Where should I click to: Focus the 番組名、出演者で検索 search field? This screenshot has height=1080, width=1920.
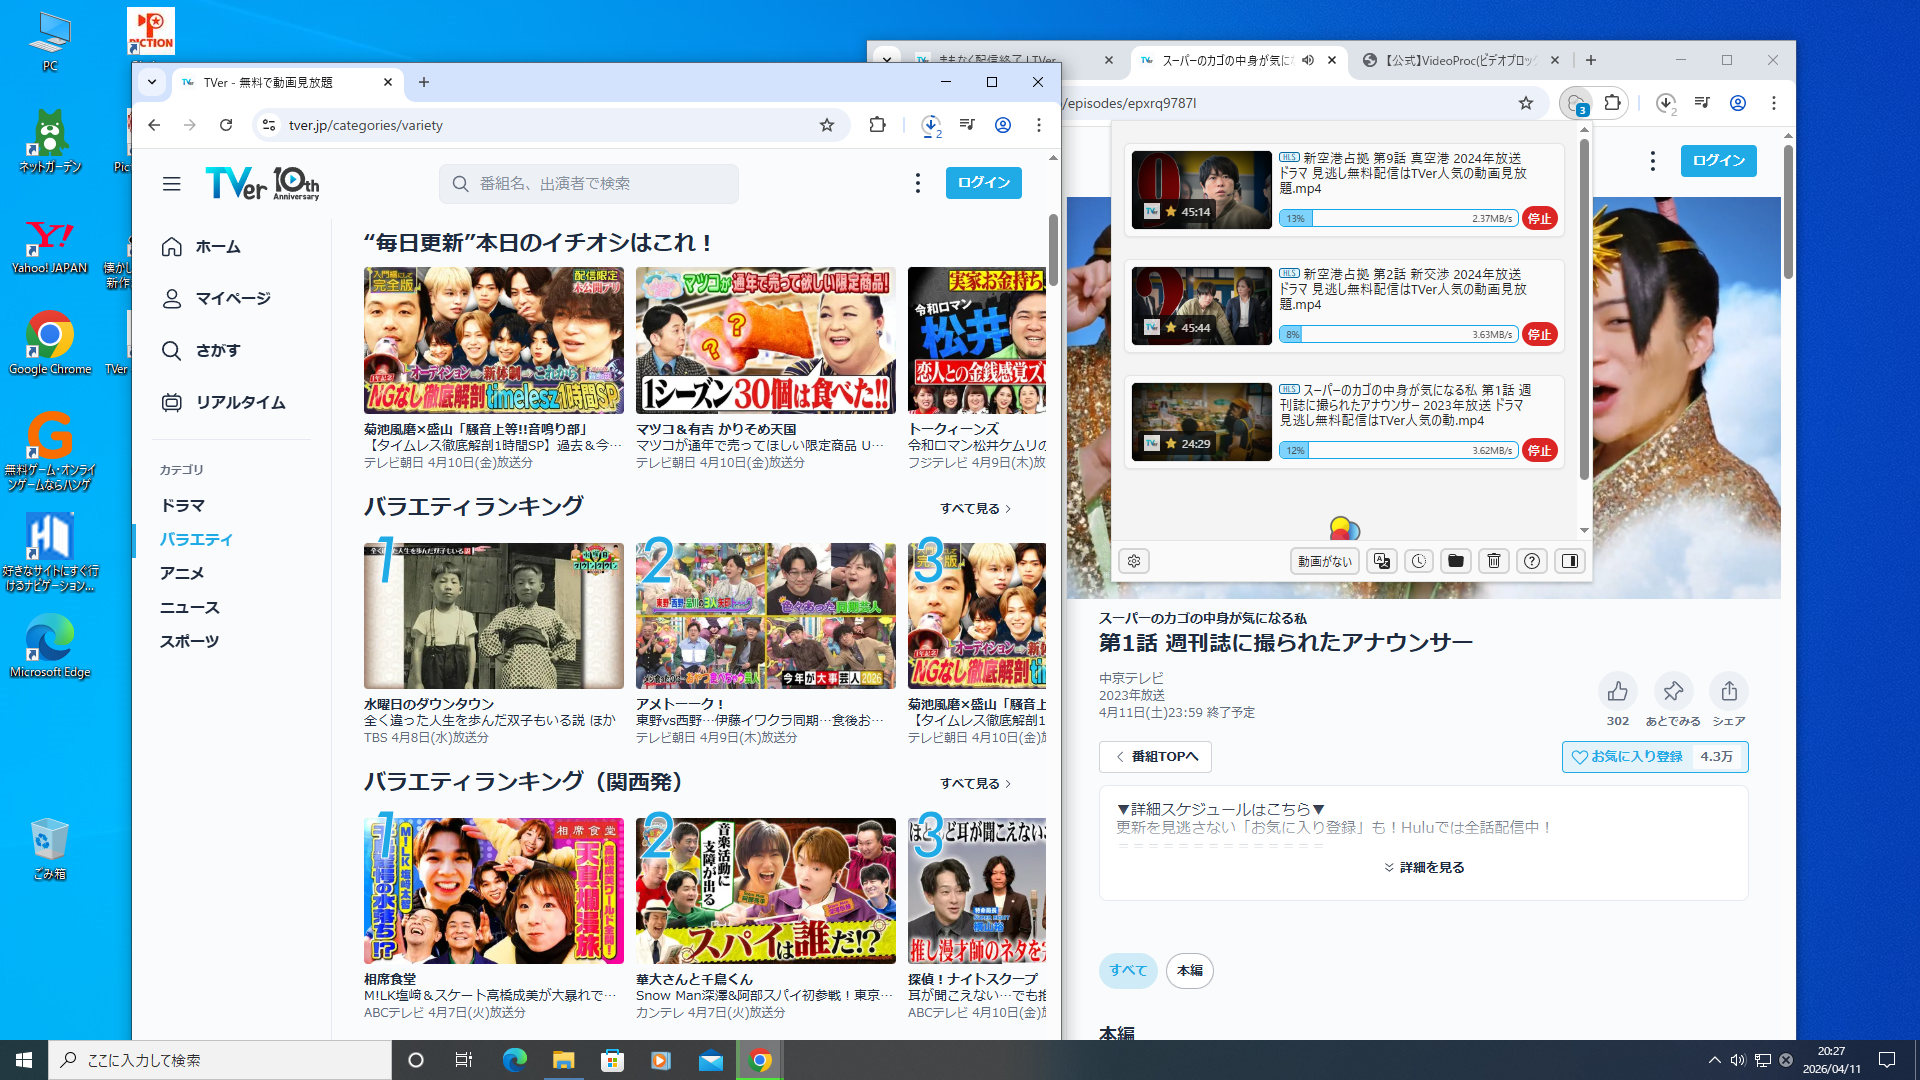[x=589, y=184]
